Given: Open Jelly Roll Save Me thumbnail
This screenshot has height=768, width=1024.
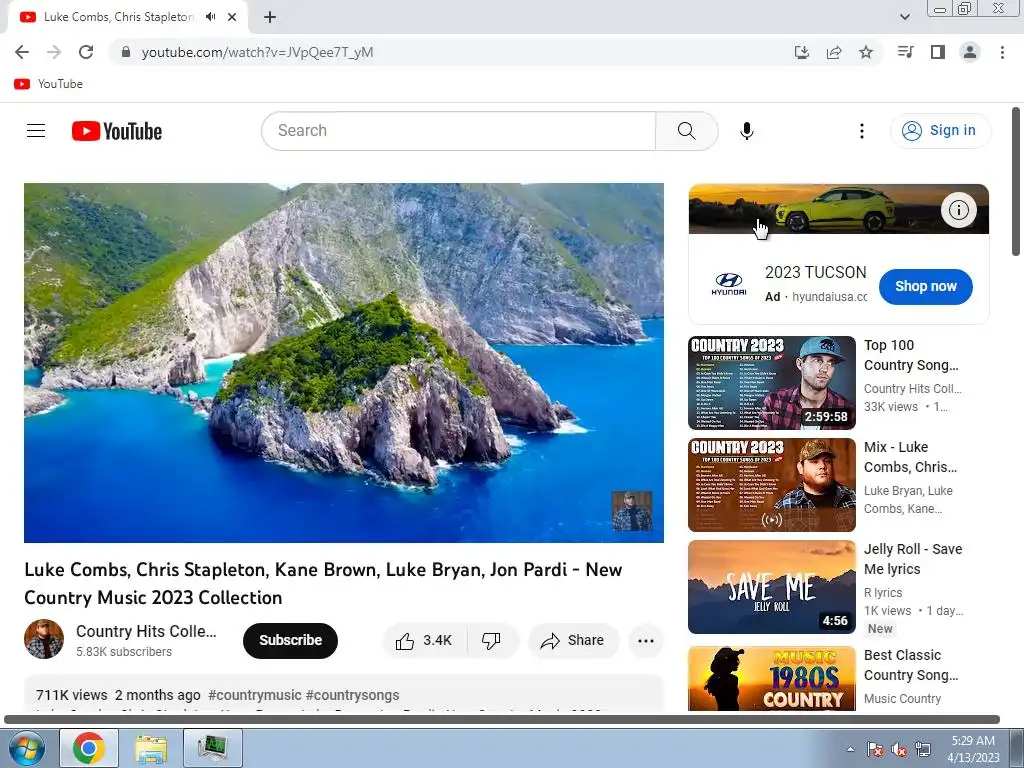Looking at the screenshot, I should 771,586.
